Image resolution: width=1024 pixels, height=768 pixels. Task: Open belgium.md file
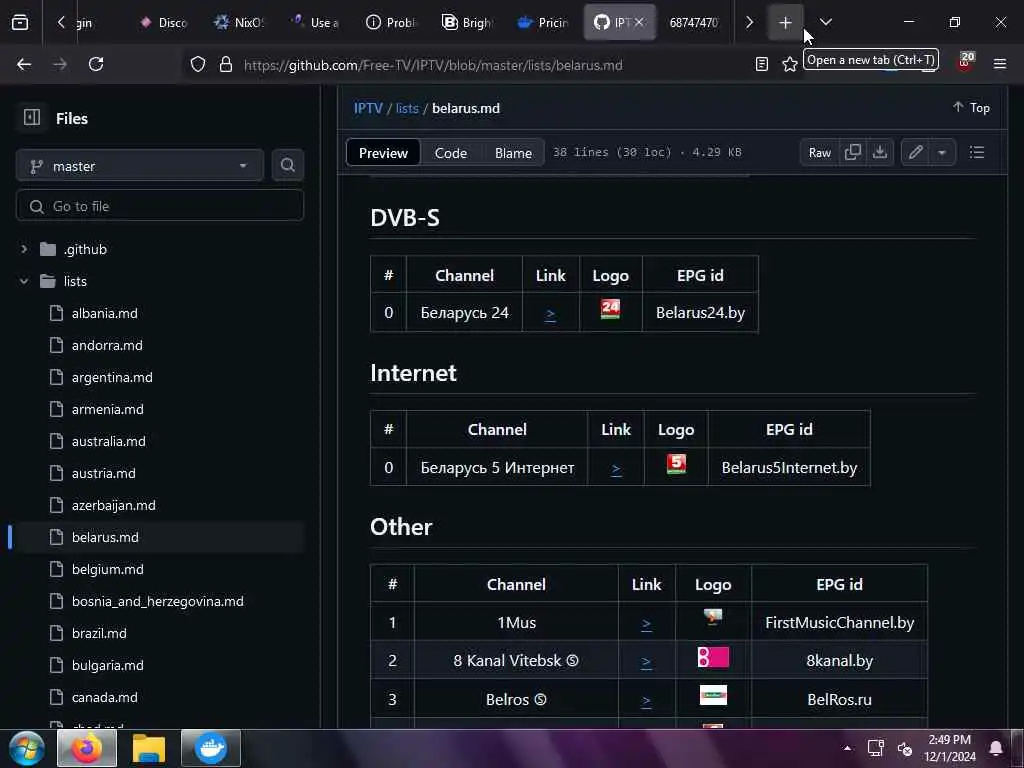click(x=107, y=569)
